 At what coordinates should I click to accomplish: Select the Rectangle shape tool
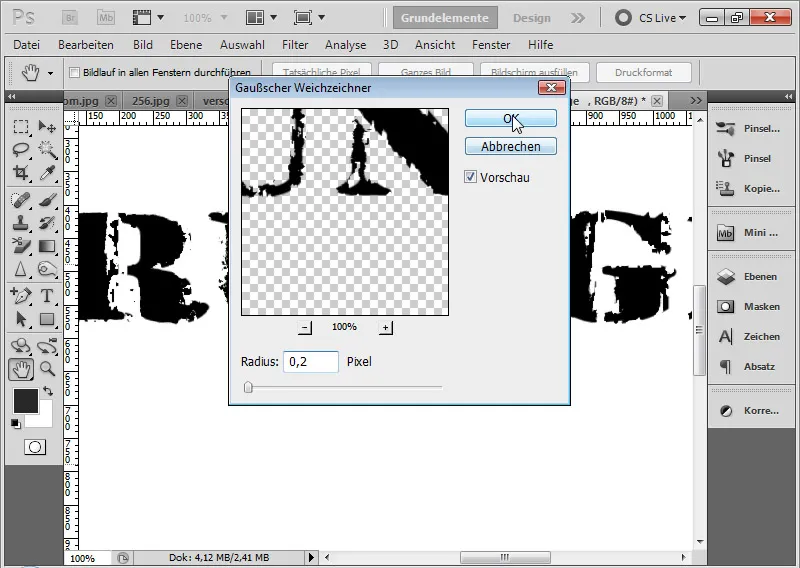click(x=47, y=319)
